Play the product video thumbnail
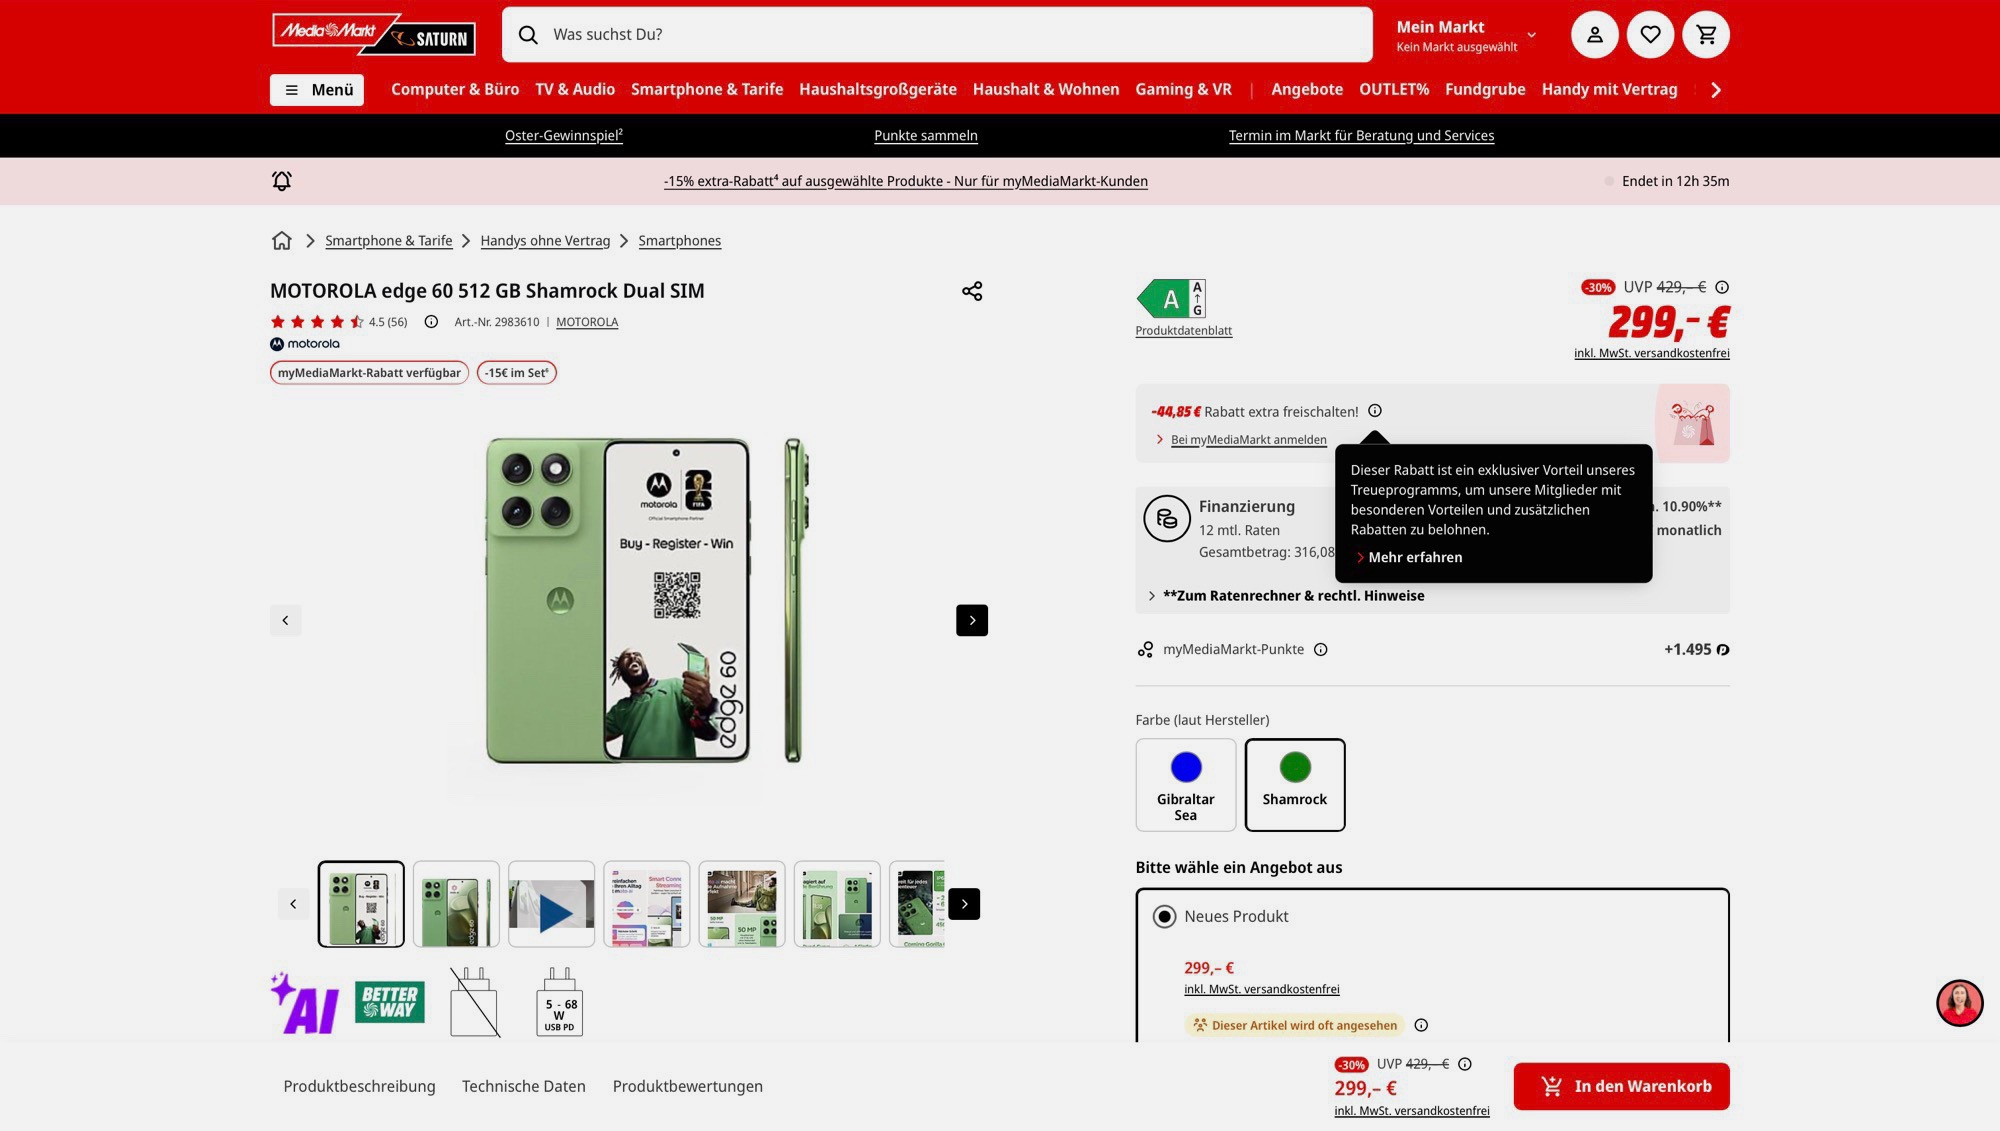 (551, 905)
